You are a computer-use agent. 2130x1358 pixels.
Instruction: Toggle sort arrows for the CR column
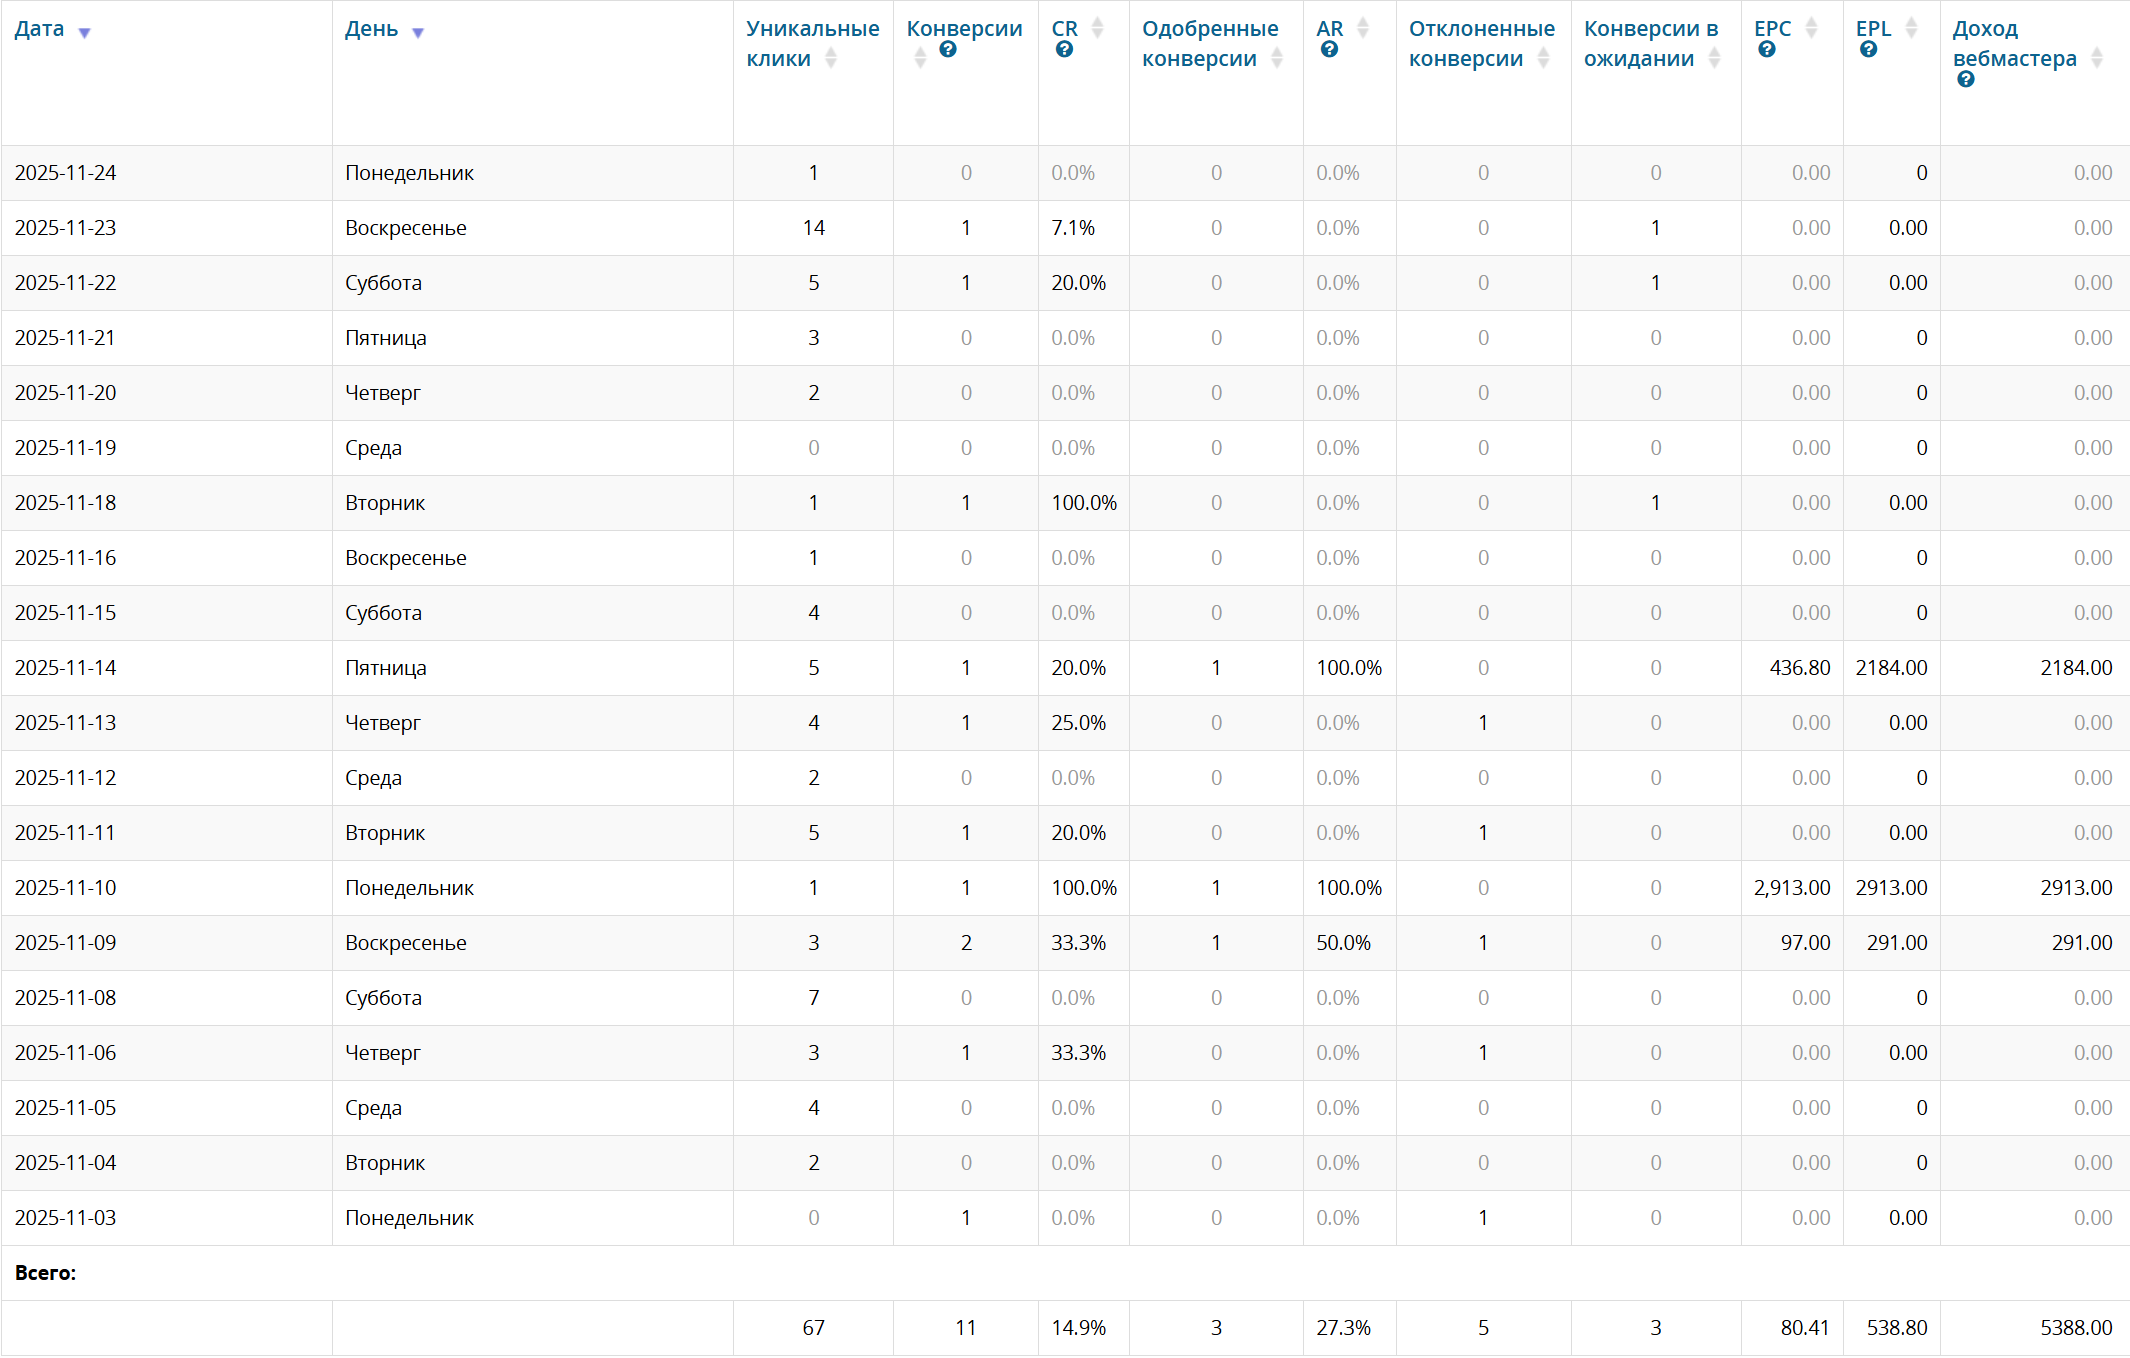(x=1097, y=29)
